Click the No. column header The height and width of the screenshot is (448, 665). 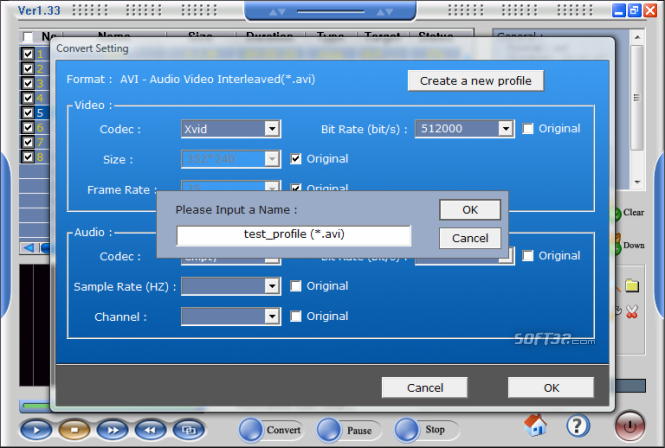click(48, 37)
